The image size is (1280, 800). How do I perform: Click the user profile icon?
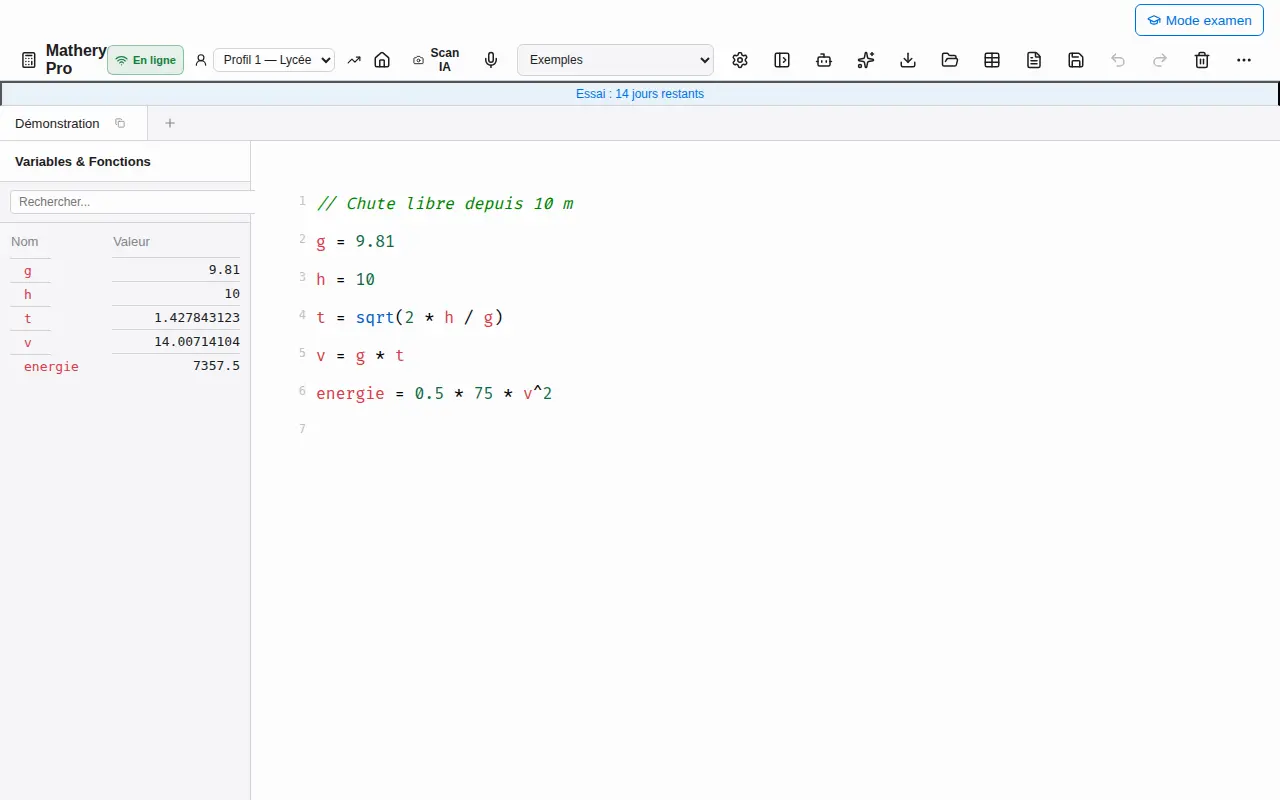click(201, 60)
